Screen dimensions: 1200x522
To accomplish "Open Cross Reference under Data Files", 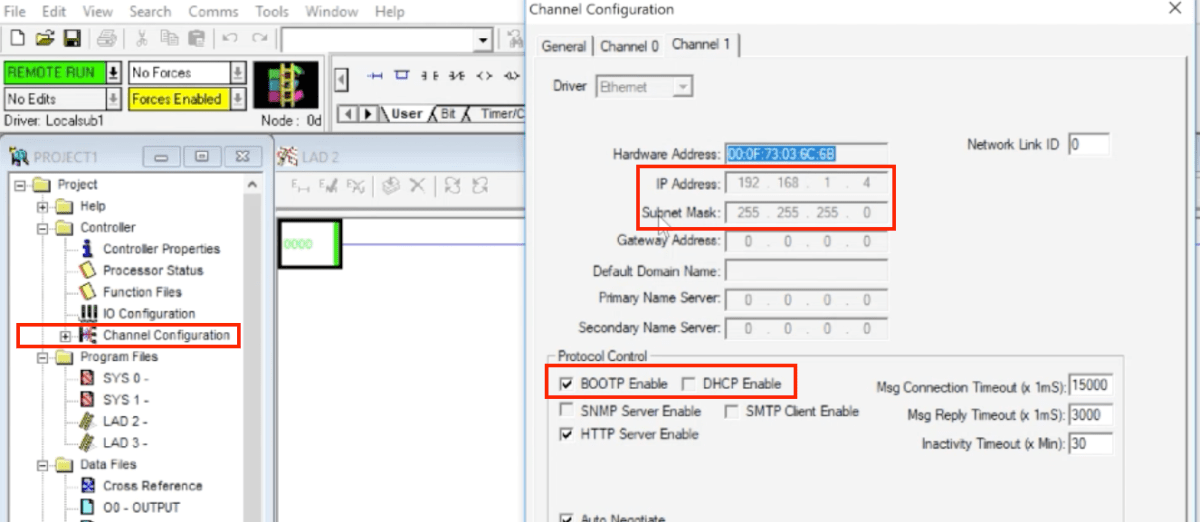I will pyautogui.click(x=152, y=486).
